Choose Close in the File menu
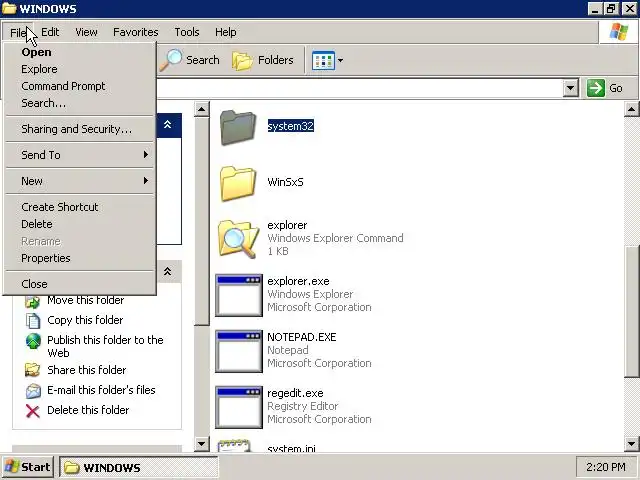This screenshot has width=640, height=480. [80, 284]
